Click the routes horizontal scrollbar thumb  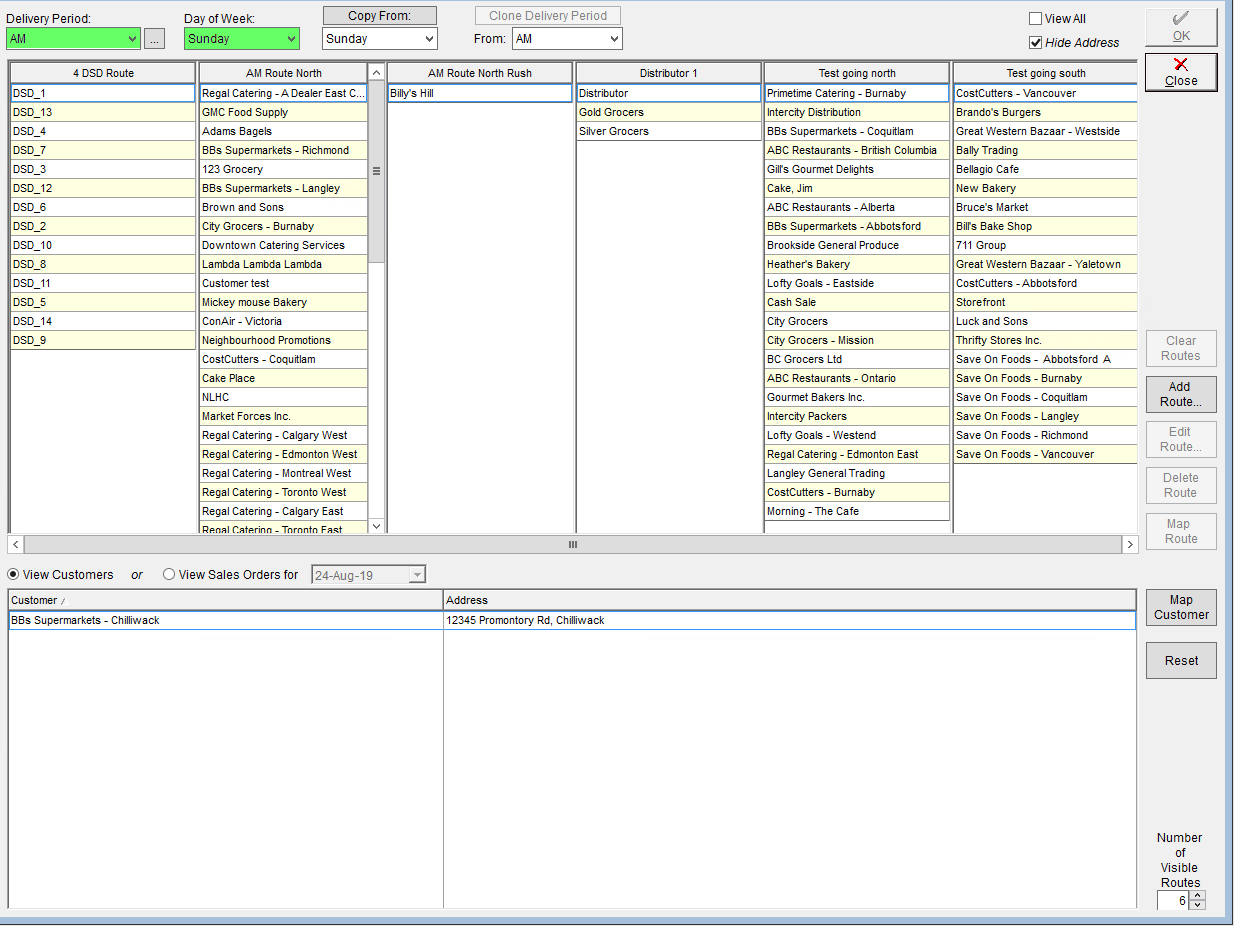coord(572,545)
